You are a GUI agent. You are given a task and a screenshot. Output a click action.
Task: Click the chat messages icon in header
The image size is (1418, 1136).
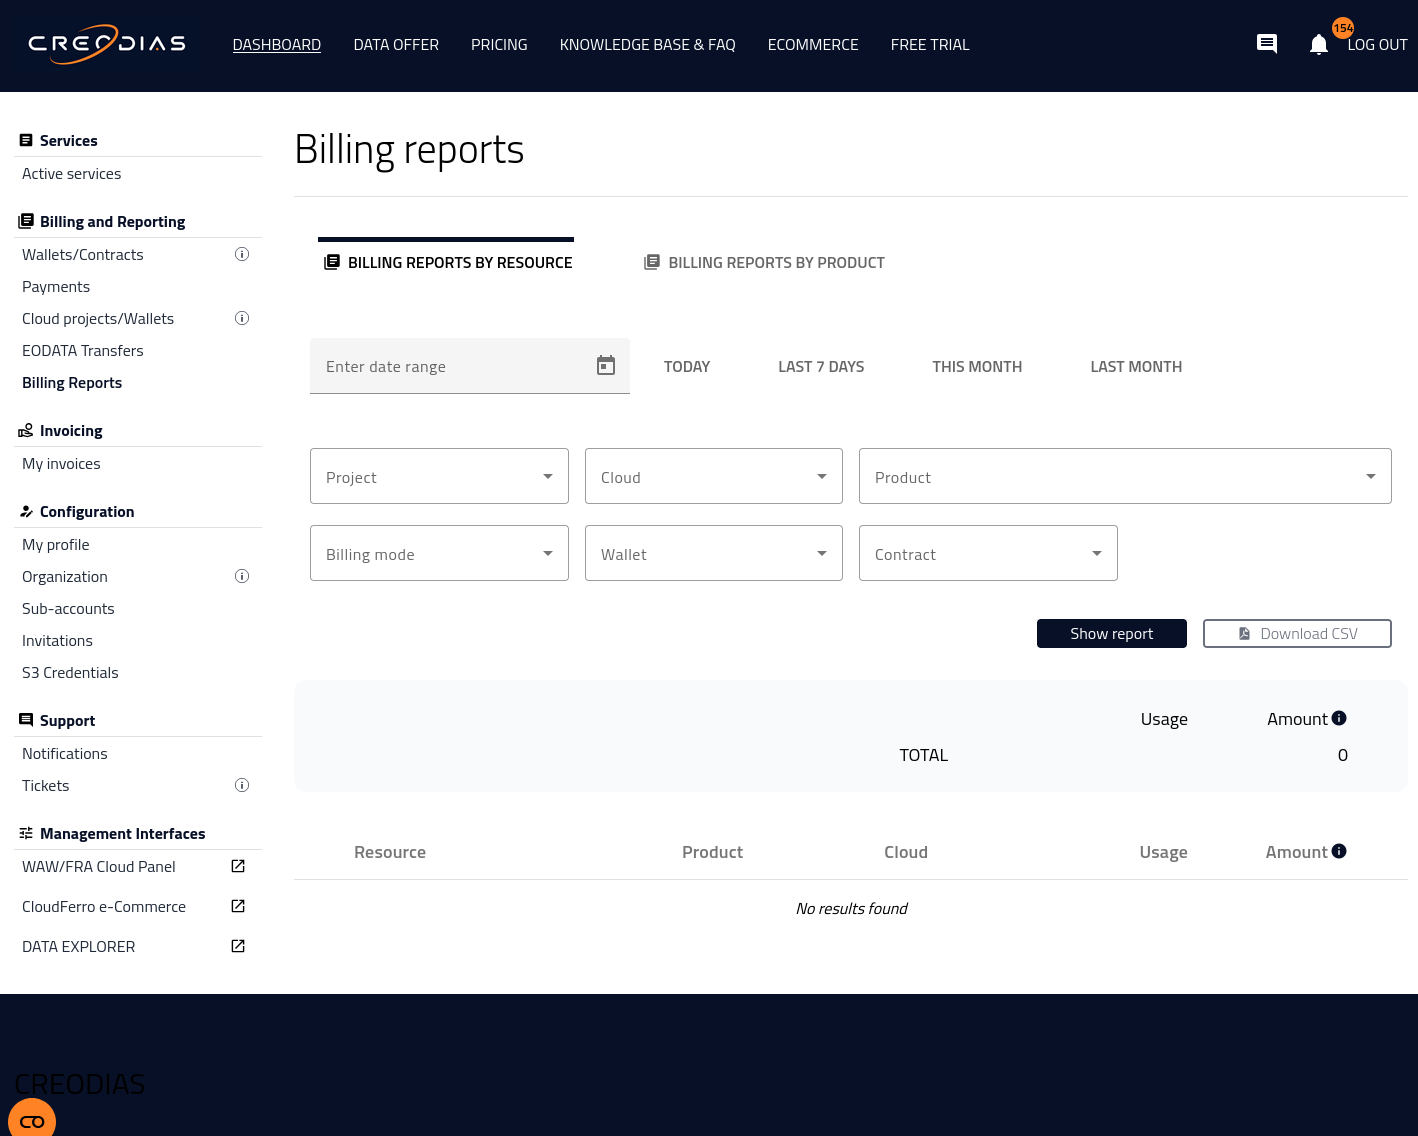tap(1266, 43)
